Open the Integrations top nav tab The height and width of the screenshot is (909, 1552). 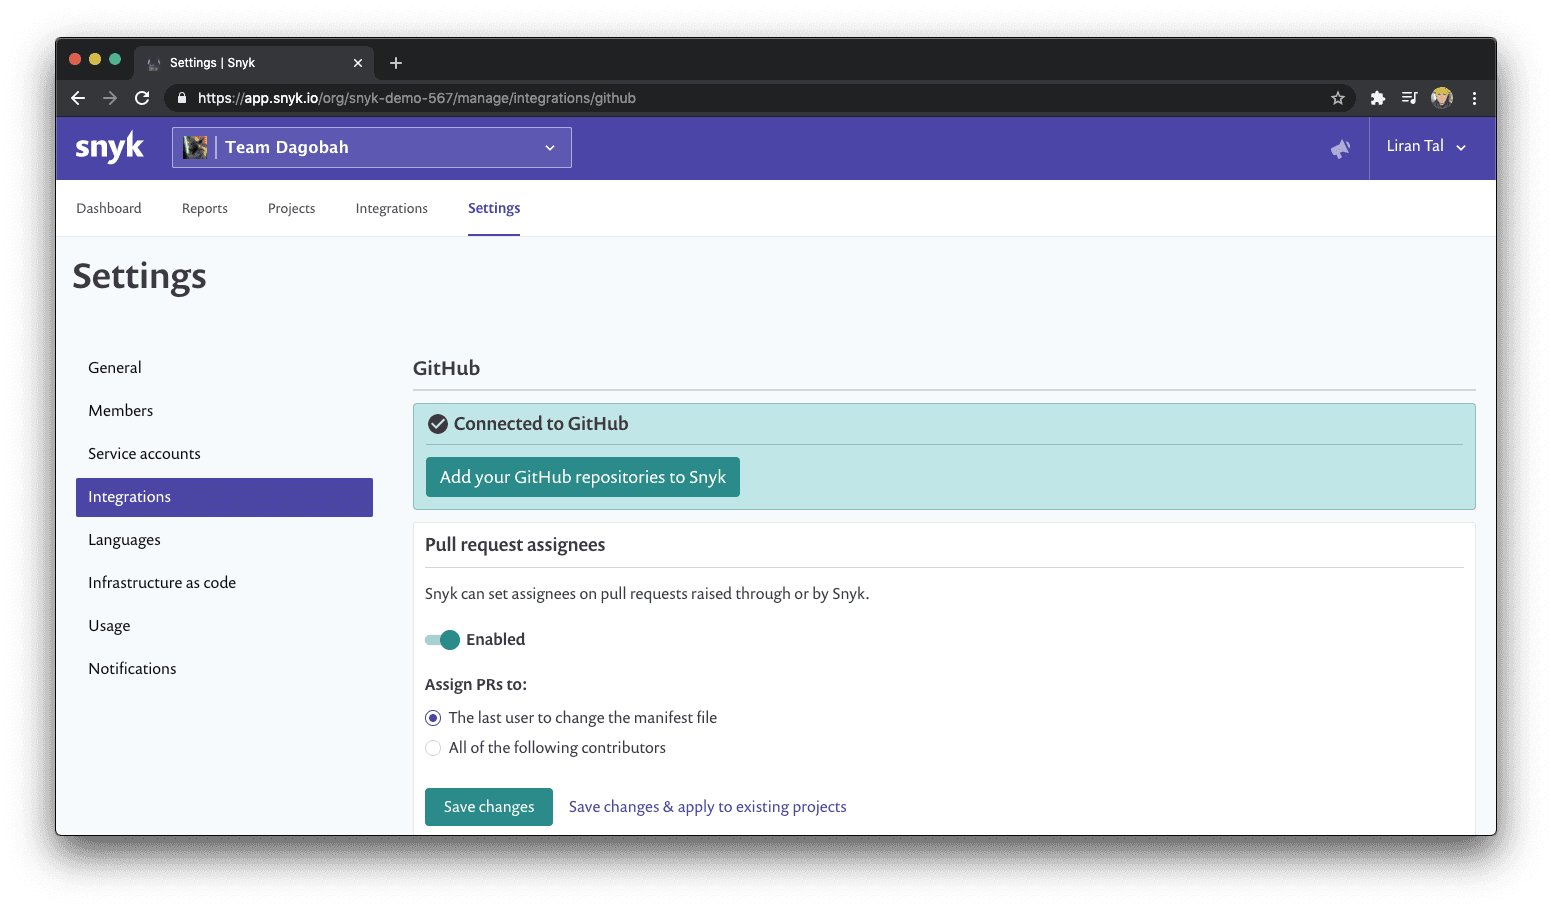coord(392,208)
